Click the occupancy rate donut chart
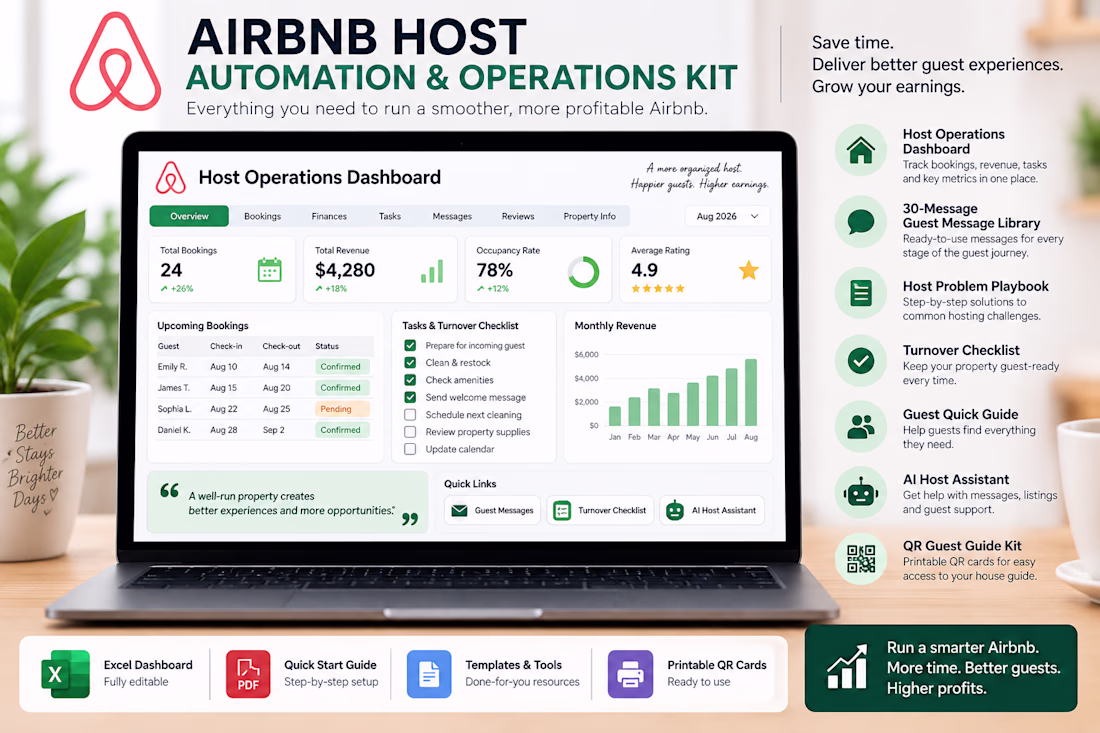 pos(583,272)
